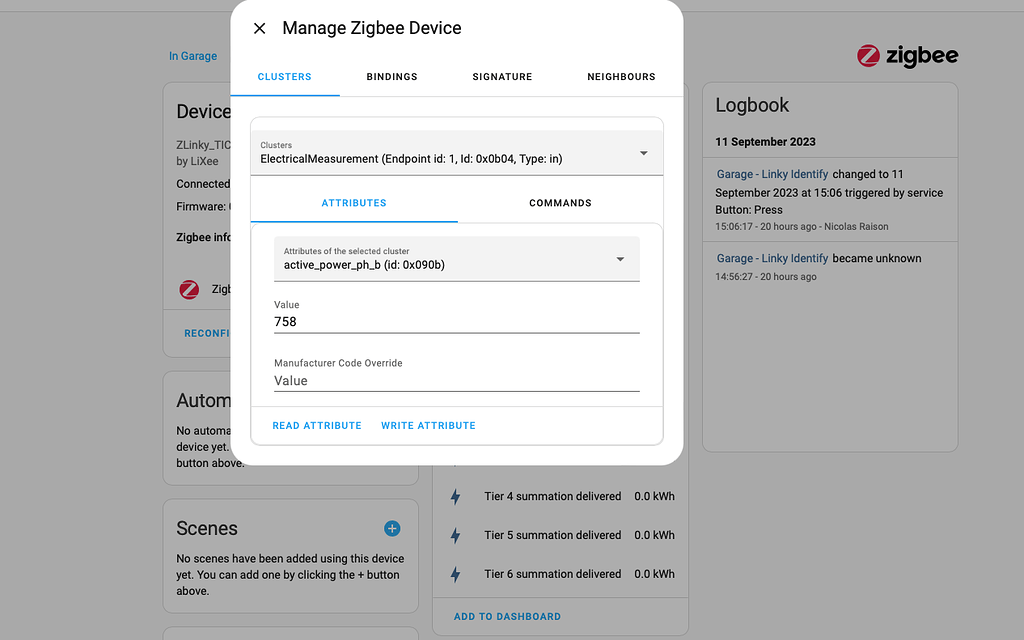The height and width of the screenshot is (640, 1024).
Task: Open Tier 5 summation delivered entity
Action: 560,536
